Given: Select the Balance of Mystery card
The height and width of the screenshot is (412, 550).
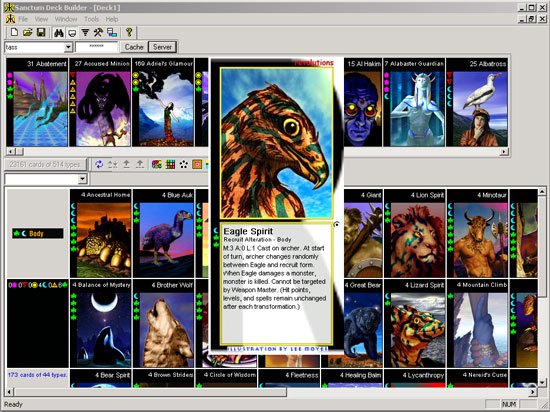Looking at the screenshot, I should coord(101,324).
